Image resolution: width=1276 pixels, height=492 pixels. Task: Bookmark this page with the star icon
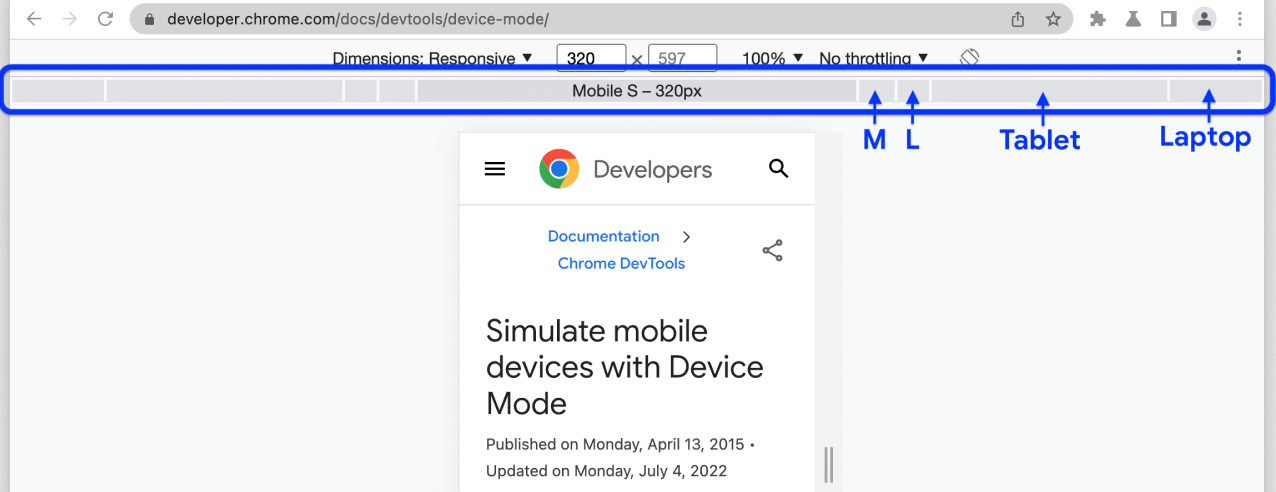(x=1053, y=19)
